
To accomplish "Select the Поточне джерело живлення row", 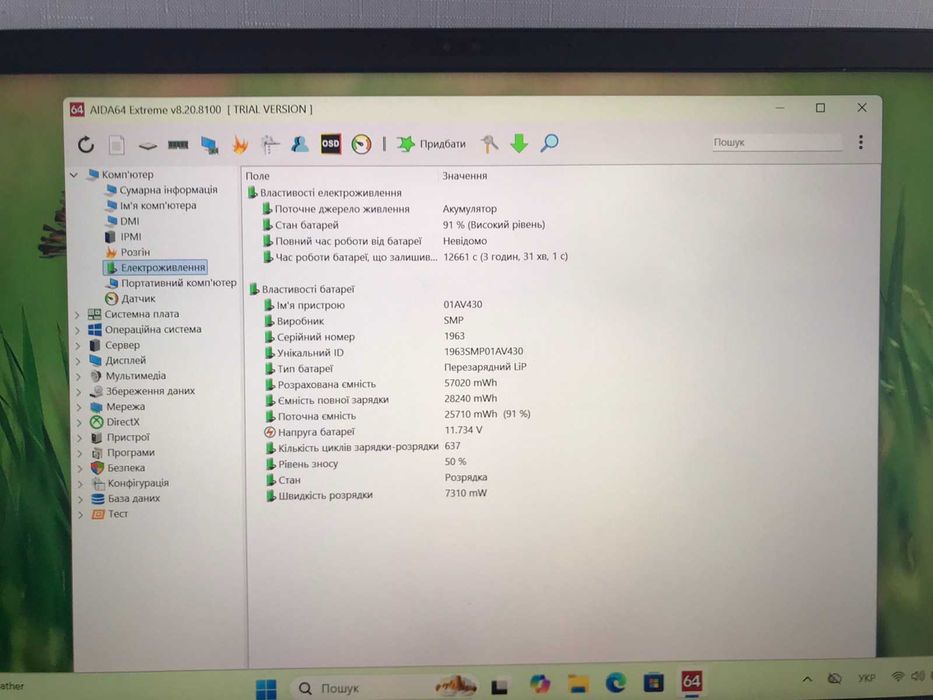I will [381, 209].
